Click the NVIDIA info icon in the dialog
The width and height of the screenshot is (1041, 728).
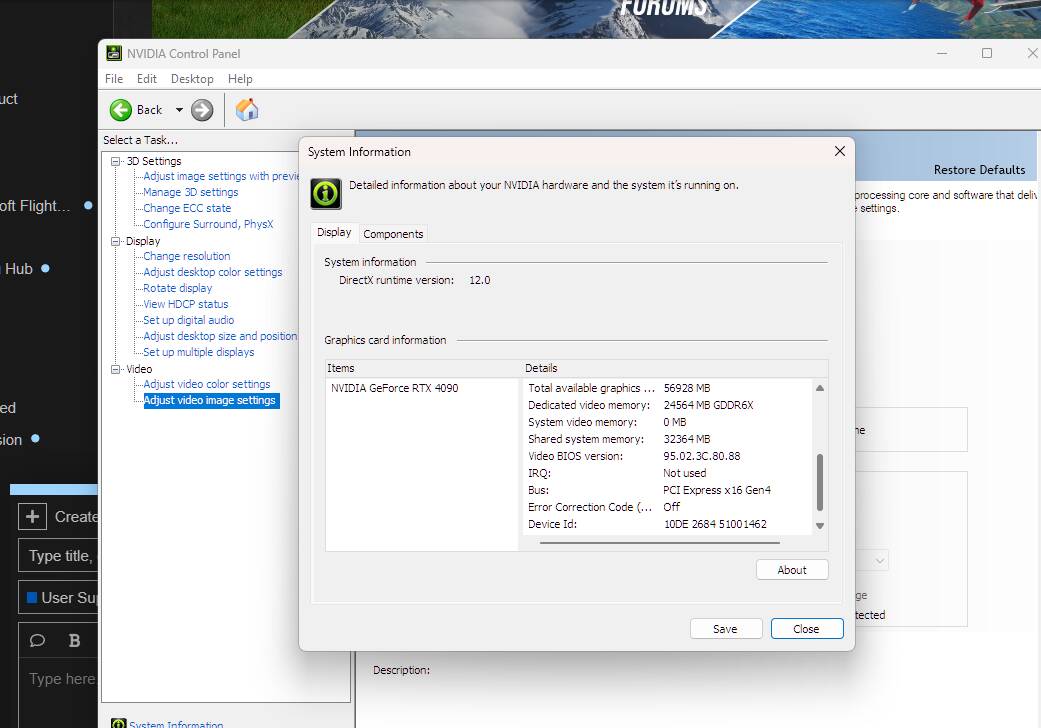coord(324,193)
